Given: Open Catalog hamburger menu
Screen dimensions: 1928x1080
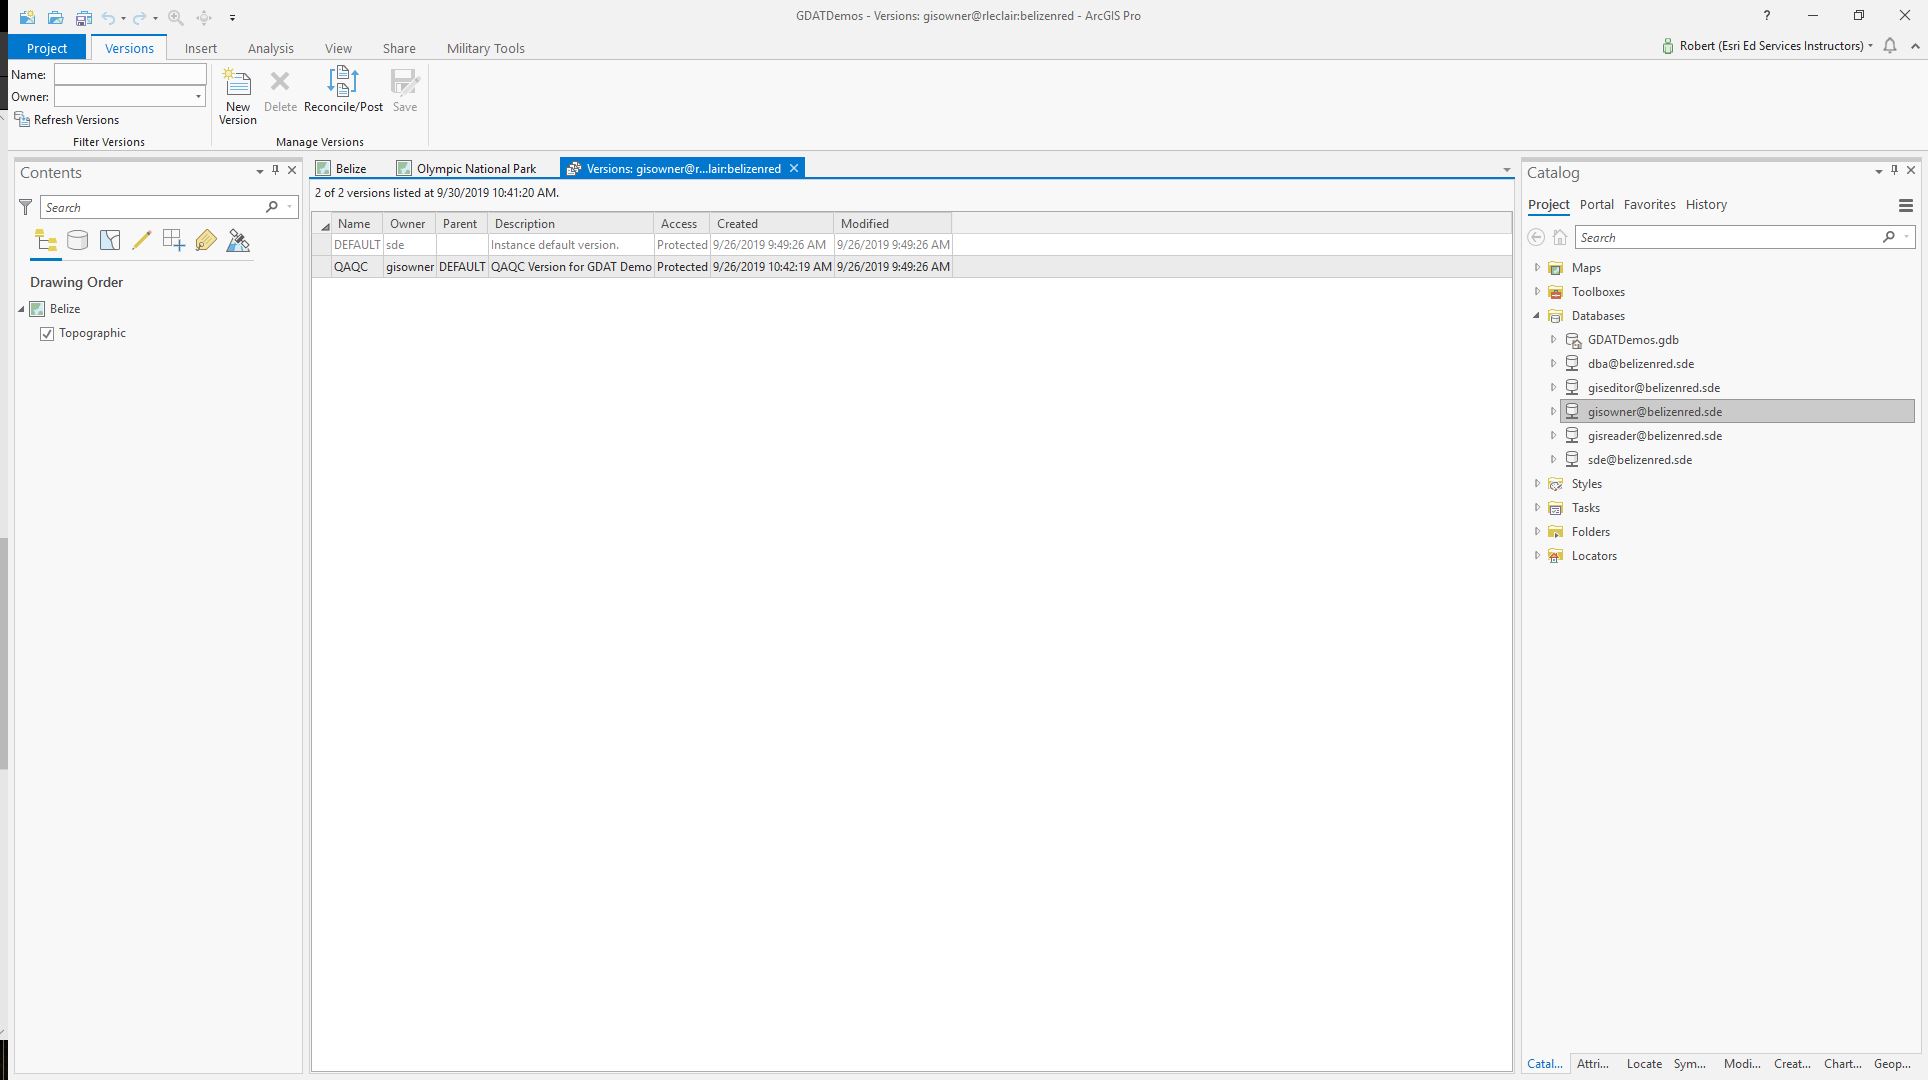Looking at the screenshot, I should pos(1906,205).
